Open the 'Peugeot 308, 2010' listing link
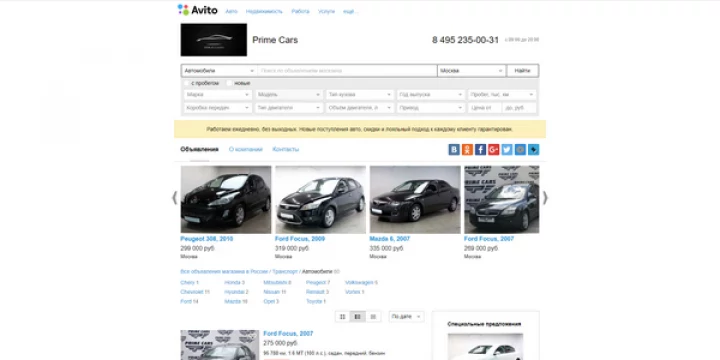720x360 pixels. click(207, 239)
